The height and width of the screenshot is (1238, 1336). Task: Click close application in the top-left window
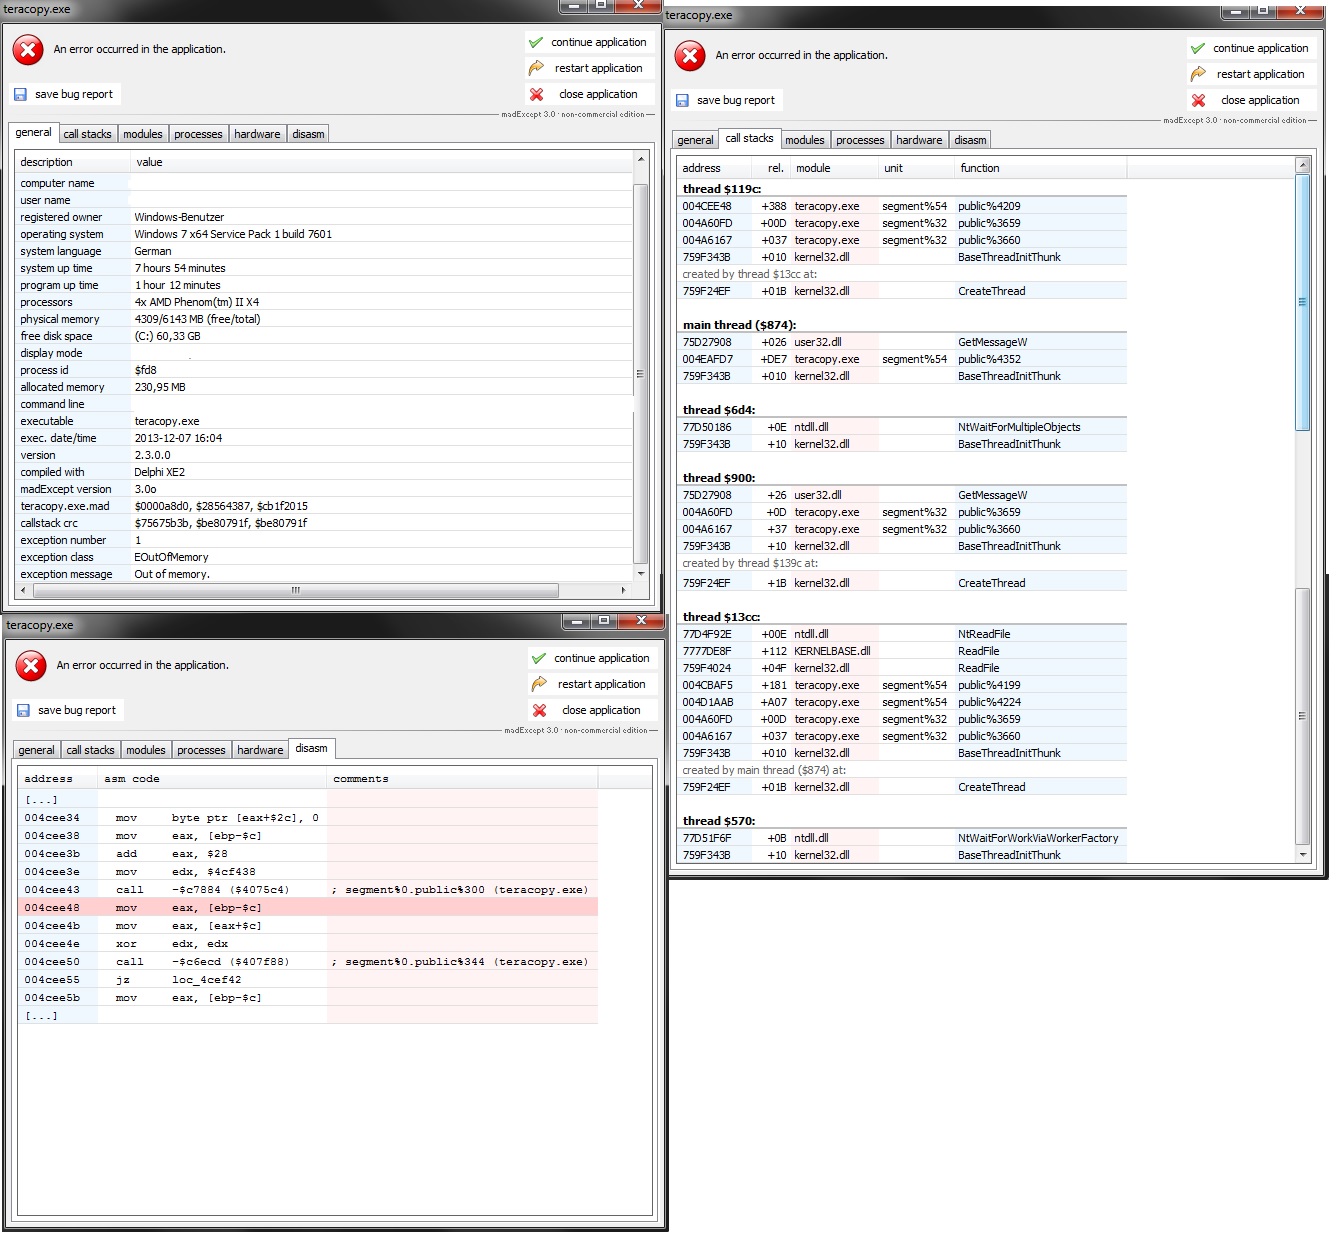[590, 94]
